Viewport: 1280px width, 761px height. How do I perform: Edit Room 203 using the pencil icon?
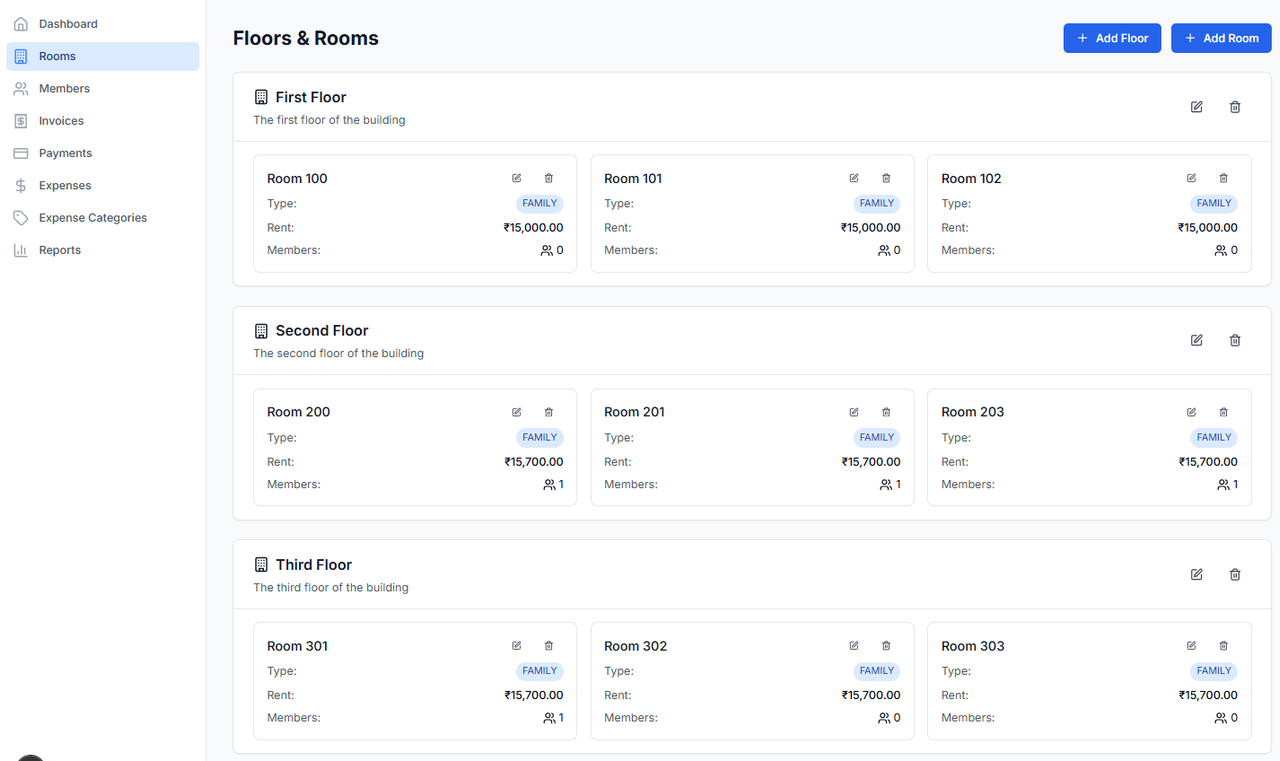1191,412
